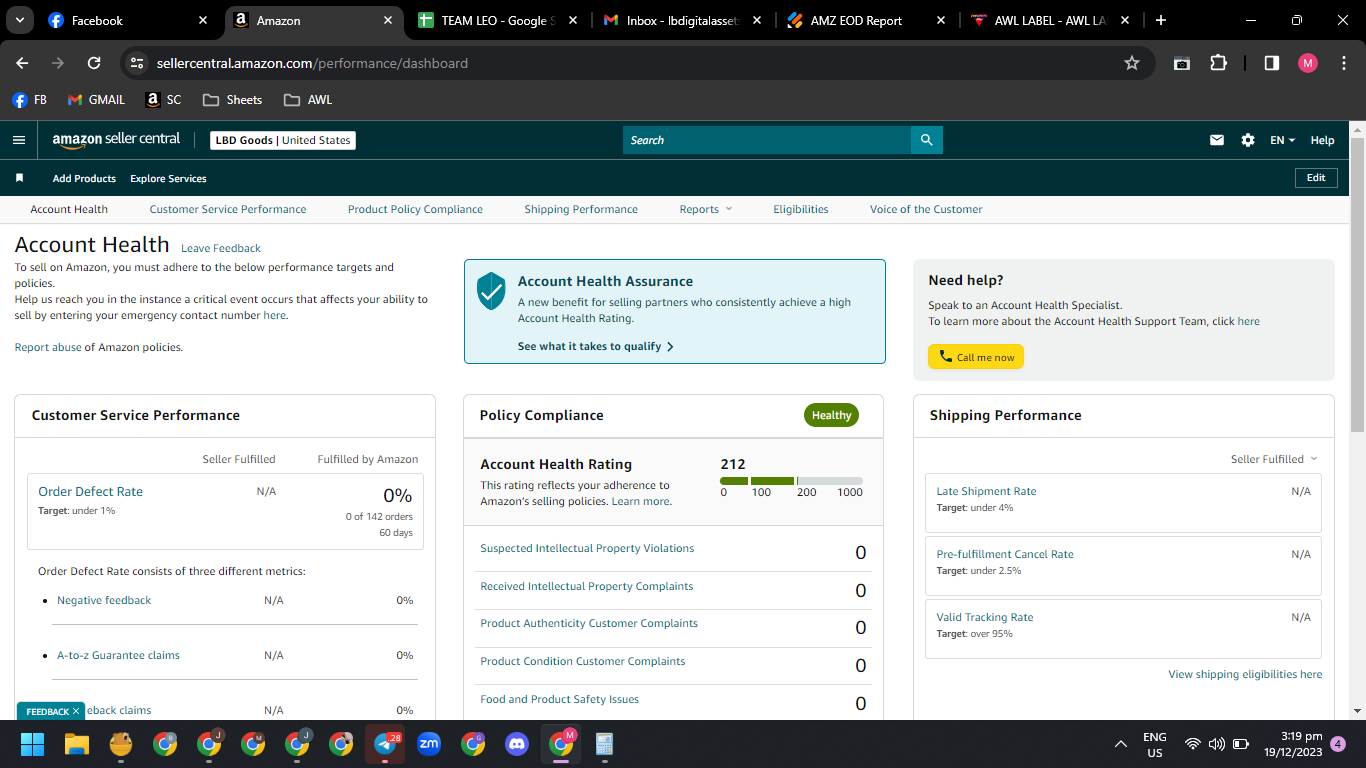
Task: Click the Edit button
Action: pyautogui.click(x=1316, y=178)
